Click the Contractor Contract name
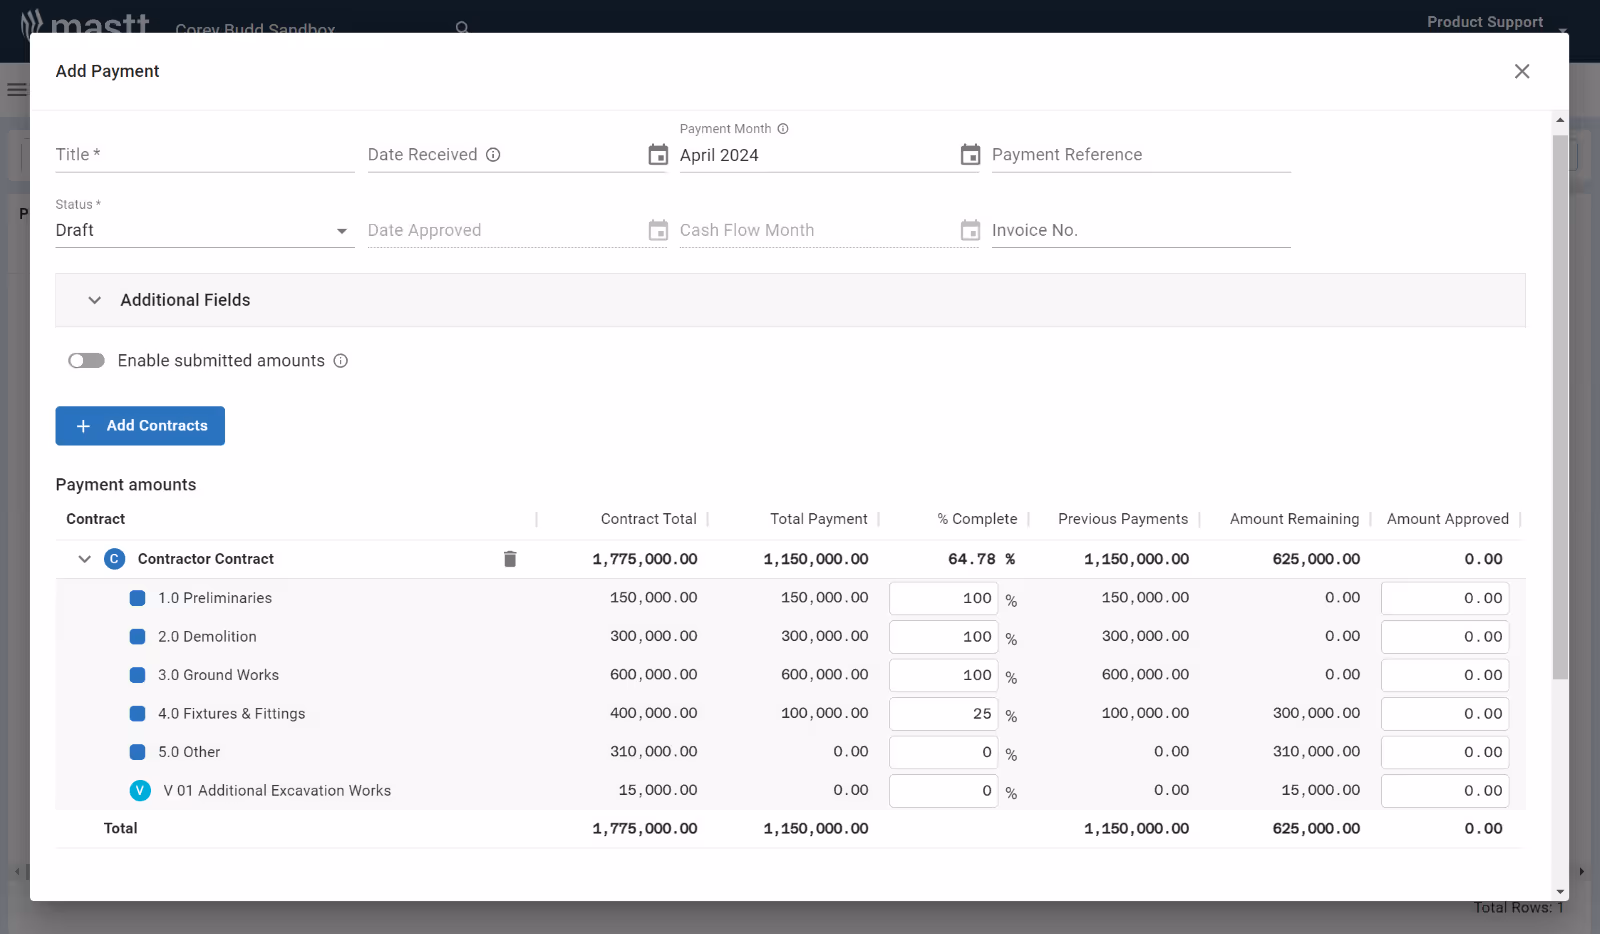Image resolution: width=1600 pixels, height=934 pixels. coord(206,559)
